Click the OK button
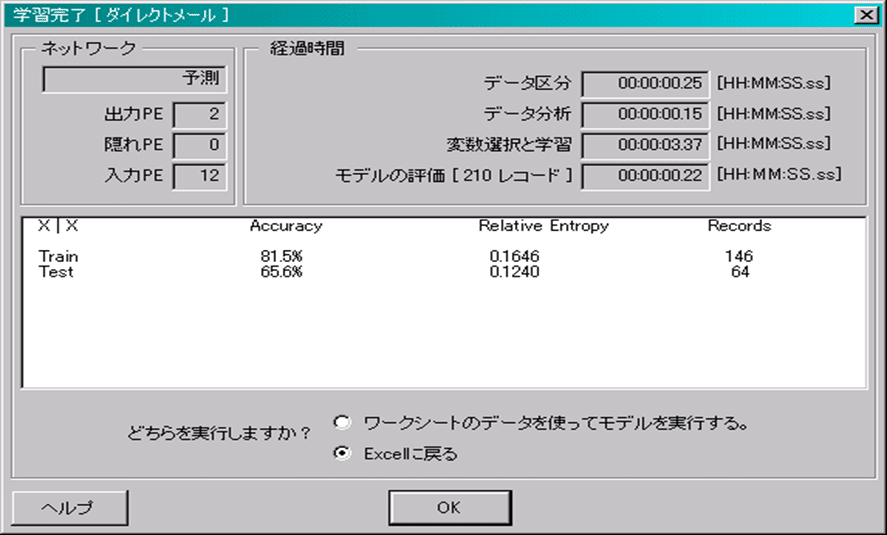The height and width of the screenshot is (535, 887). [450, 507]
